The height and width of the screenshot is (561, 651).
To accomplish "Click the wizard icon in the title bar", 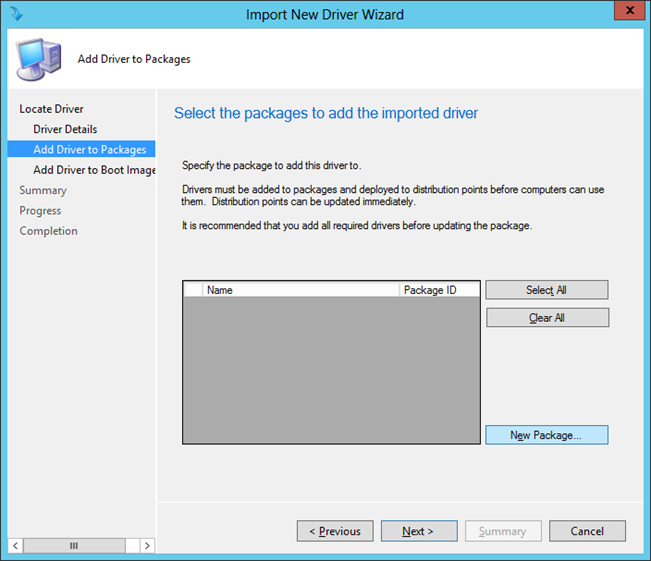I will tap(15, 14).
